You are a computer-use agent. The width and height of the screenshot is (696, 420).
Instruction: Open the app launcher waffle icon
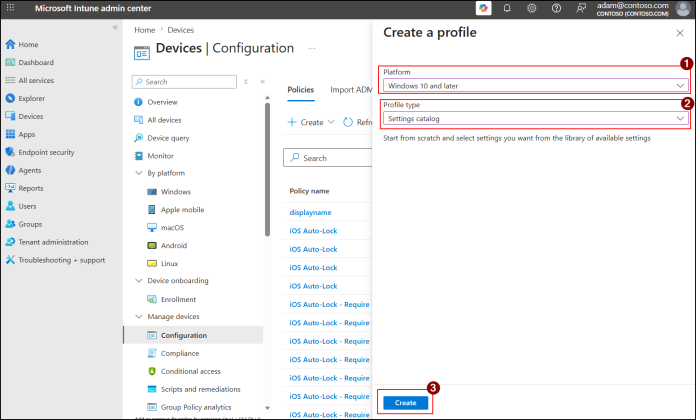point(10,8)
